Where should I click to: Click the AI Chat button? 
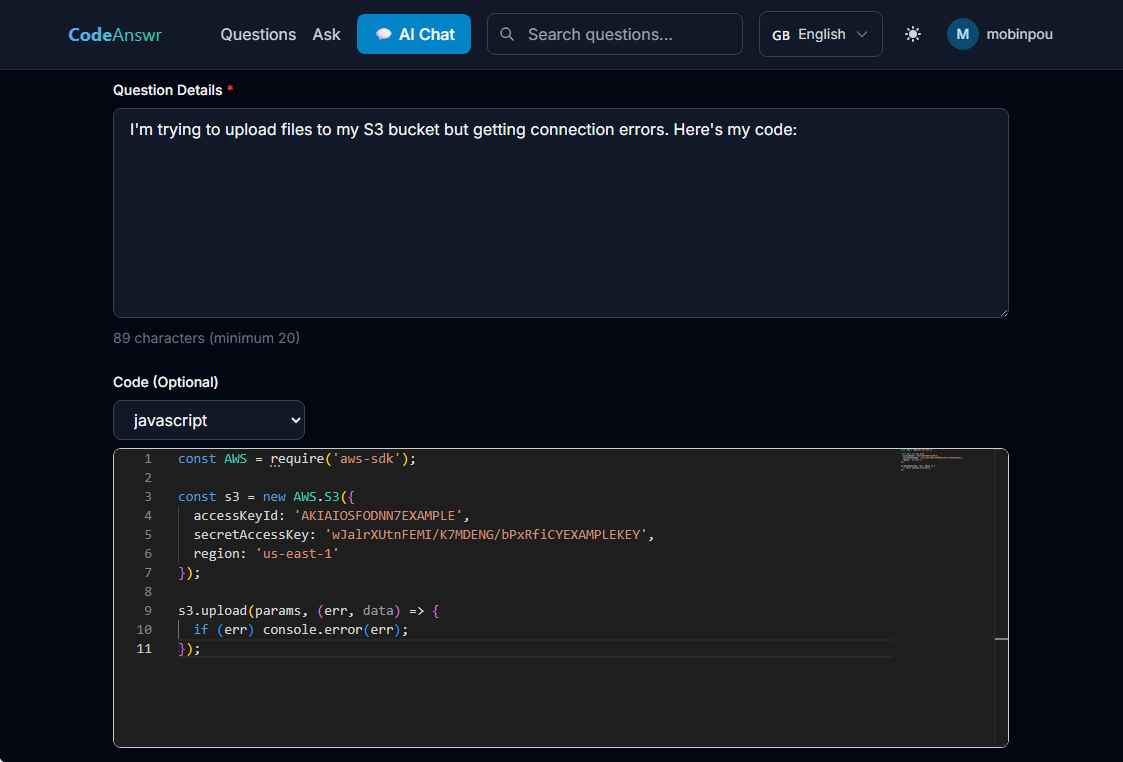tap(414, 33)
